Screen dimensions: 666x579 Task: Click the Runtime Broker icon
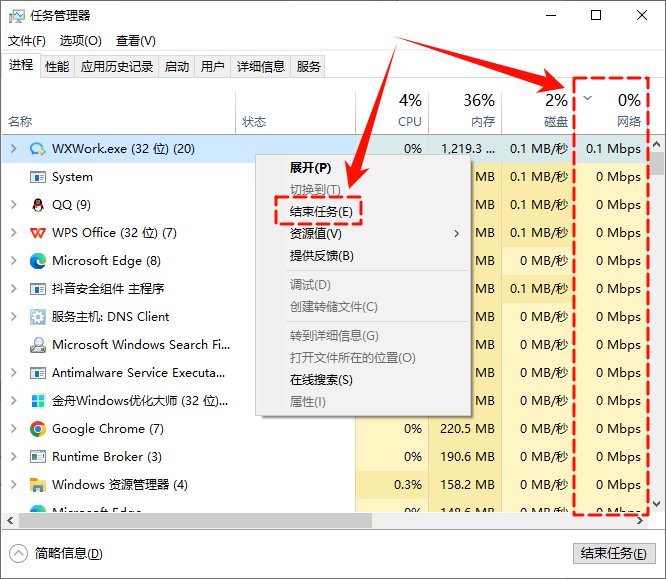click(37, 457)
